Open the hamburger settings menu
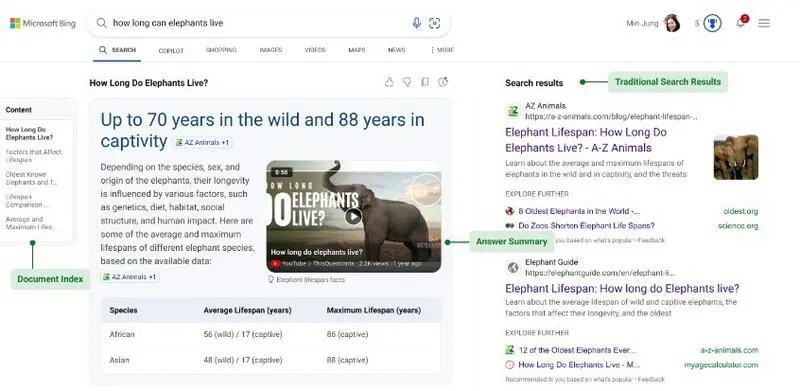Image resolution: width=800 pixels, height=391 pixels. (764, 23)
